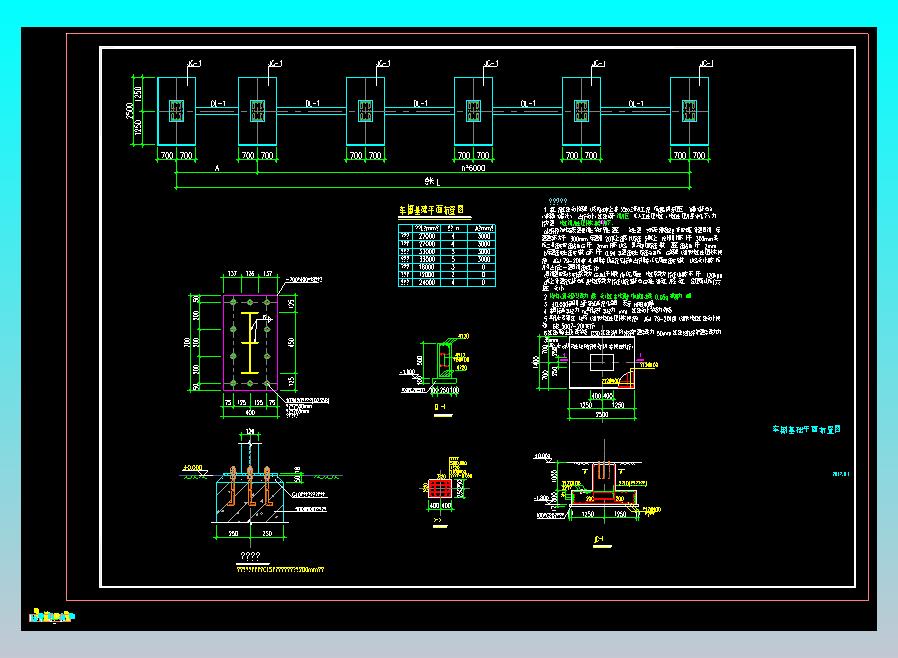Click the table cell reading 18000
898x658 pixels.
[x=427, y=267]
